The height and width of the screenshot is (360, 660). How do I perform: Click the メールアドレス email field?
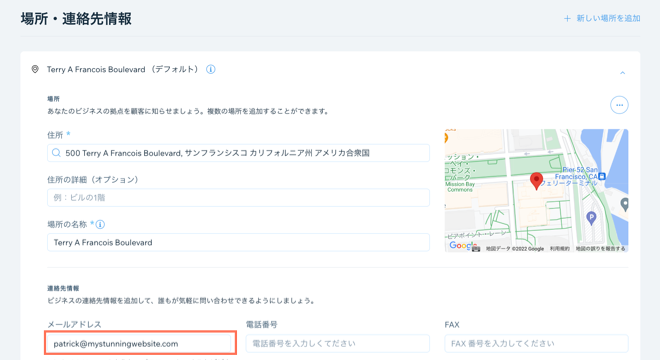(139, 344)
